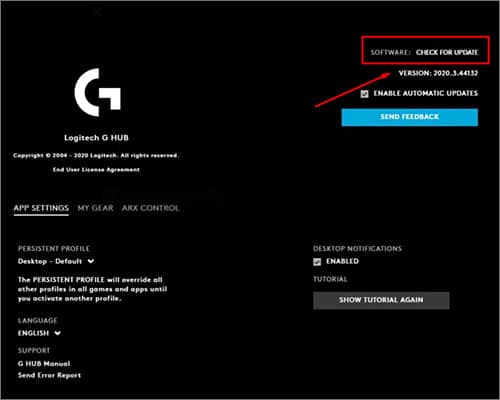Click the PERSISTENT PROFILE heading
The width and height of the screenshot is (500, 400).
pos(54,249)
